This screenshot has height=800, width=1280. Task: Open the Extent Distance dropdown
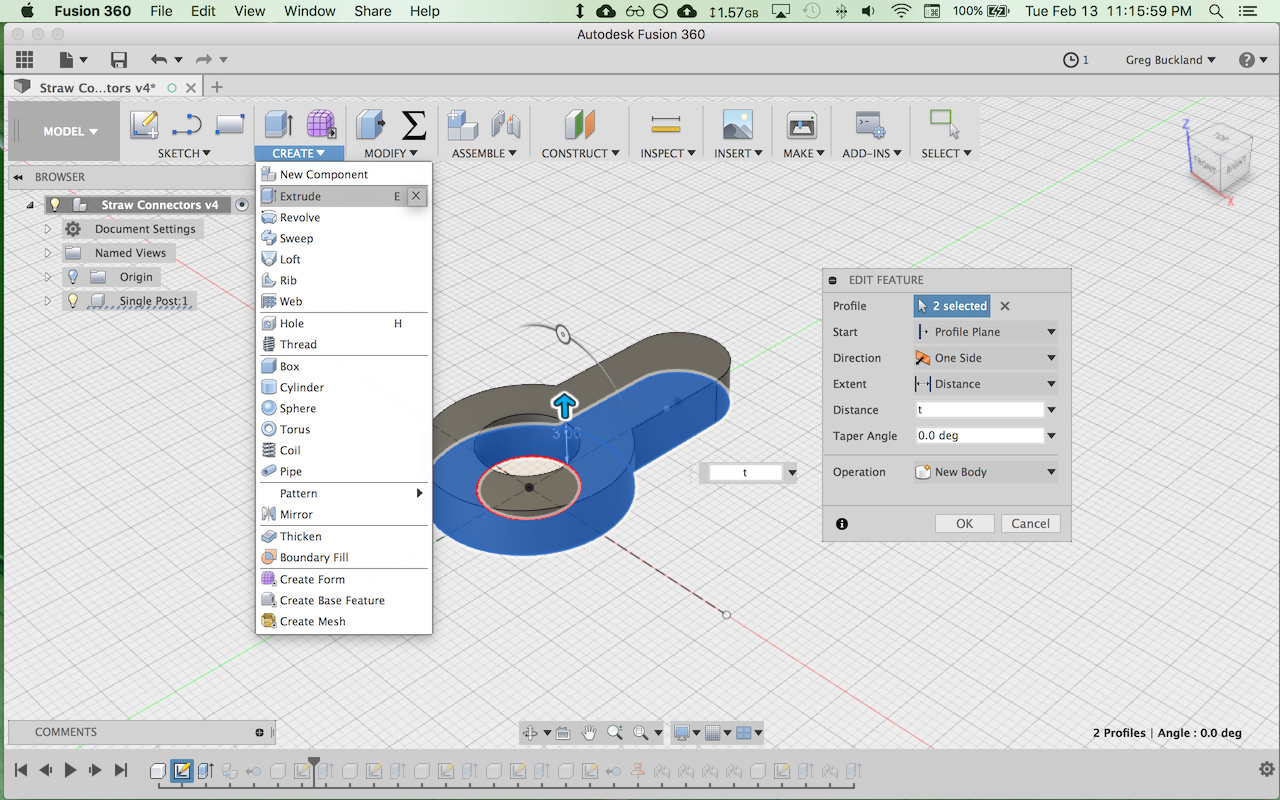[986, 384]
